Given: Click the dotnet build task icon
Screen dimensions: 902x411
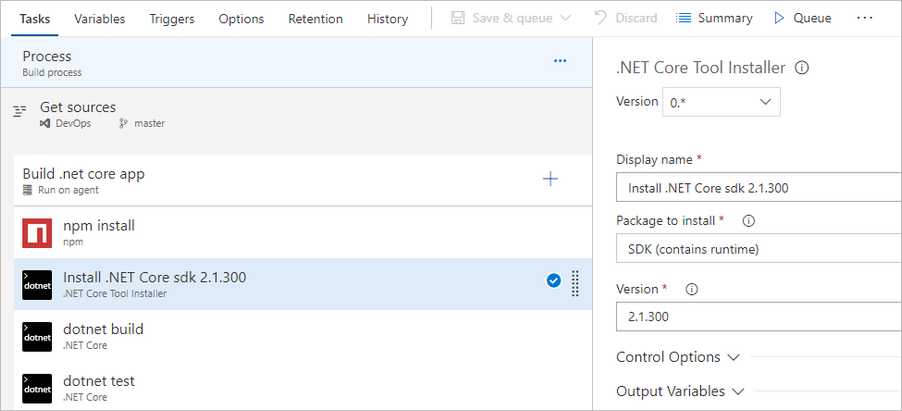Looking at the screenshot, I should coord(37,337).
